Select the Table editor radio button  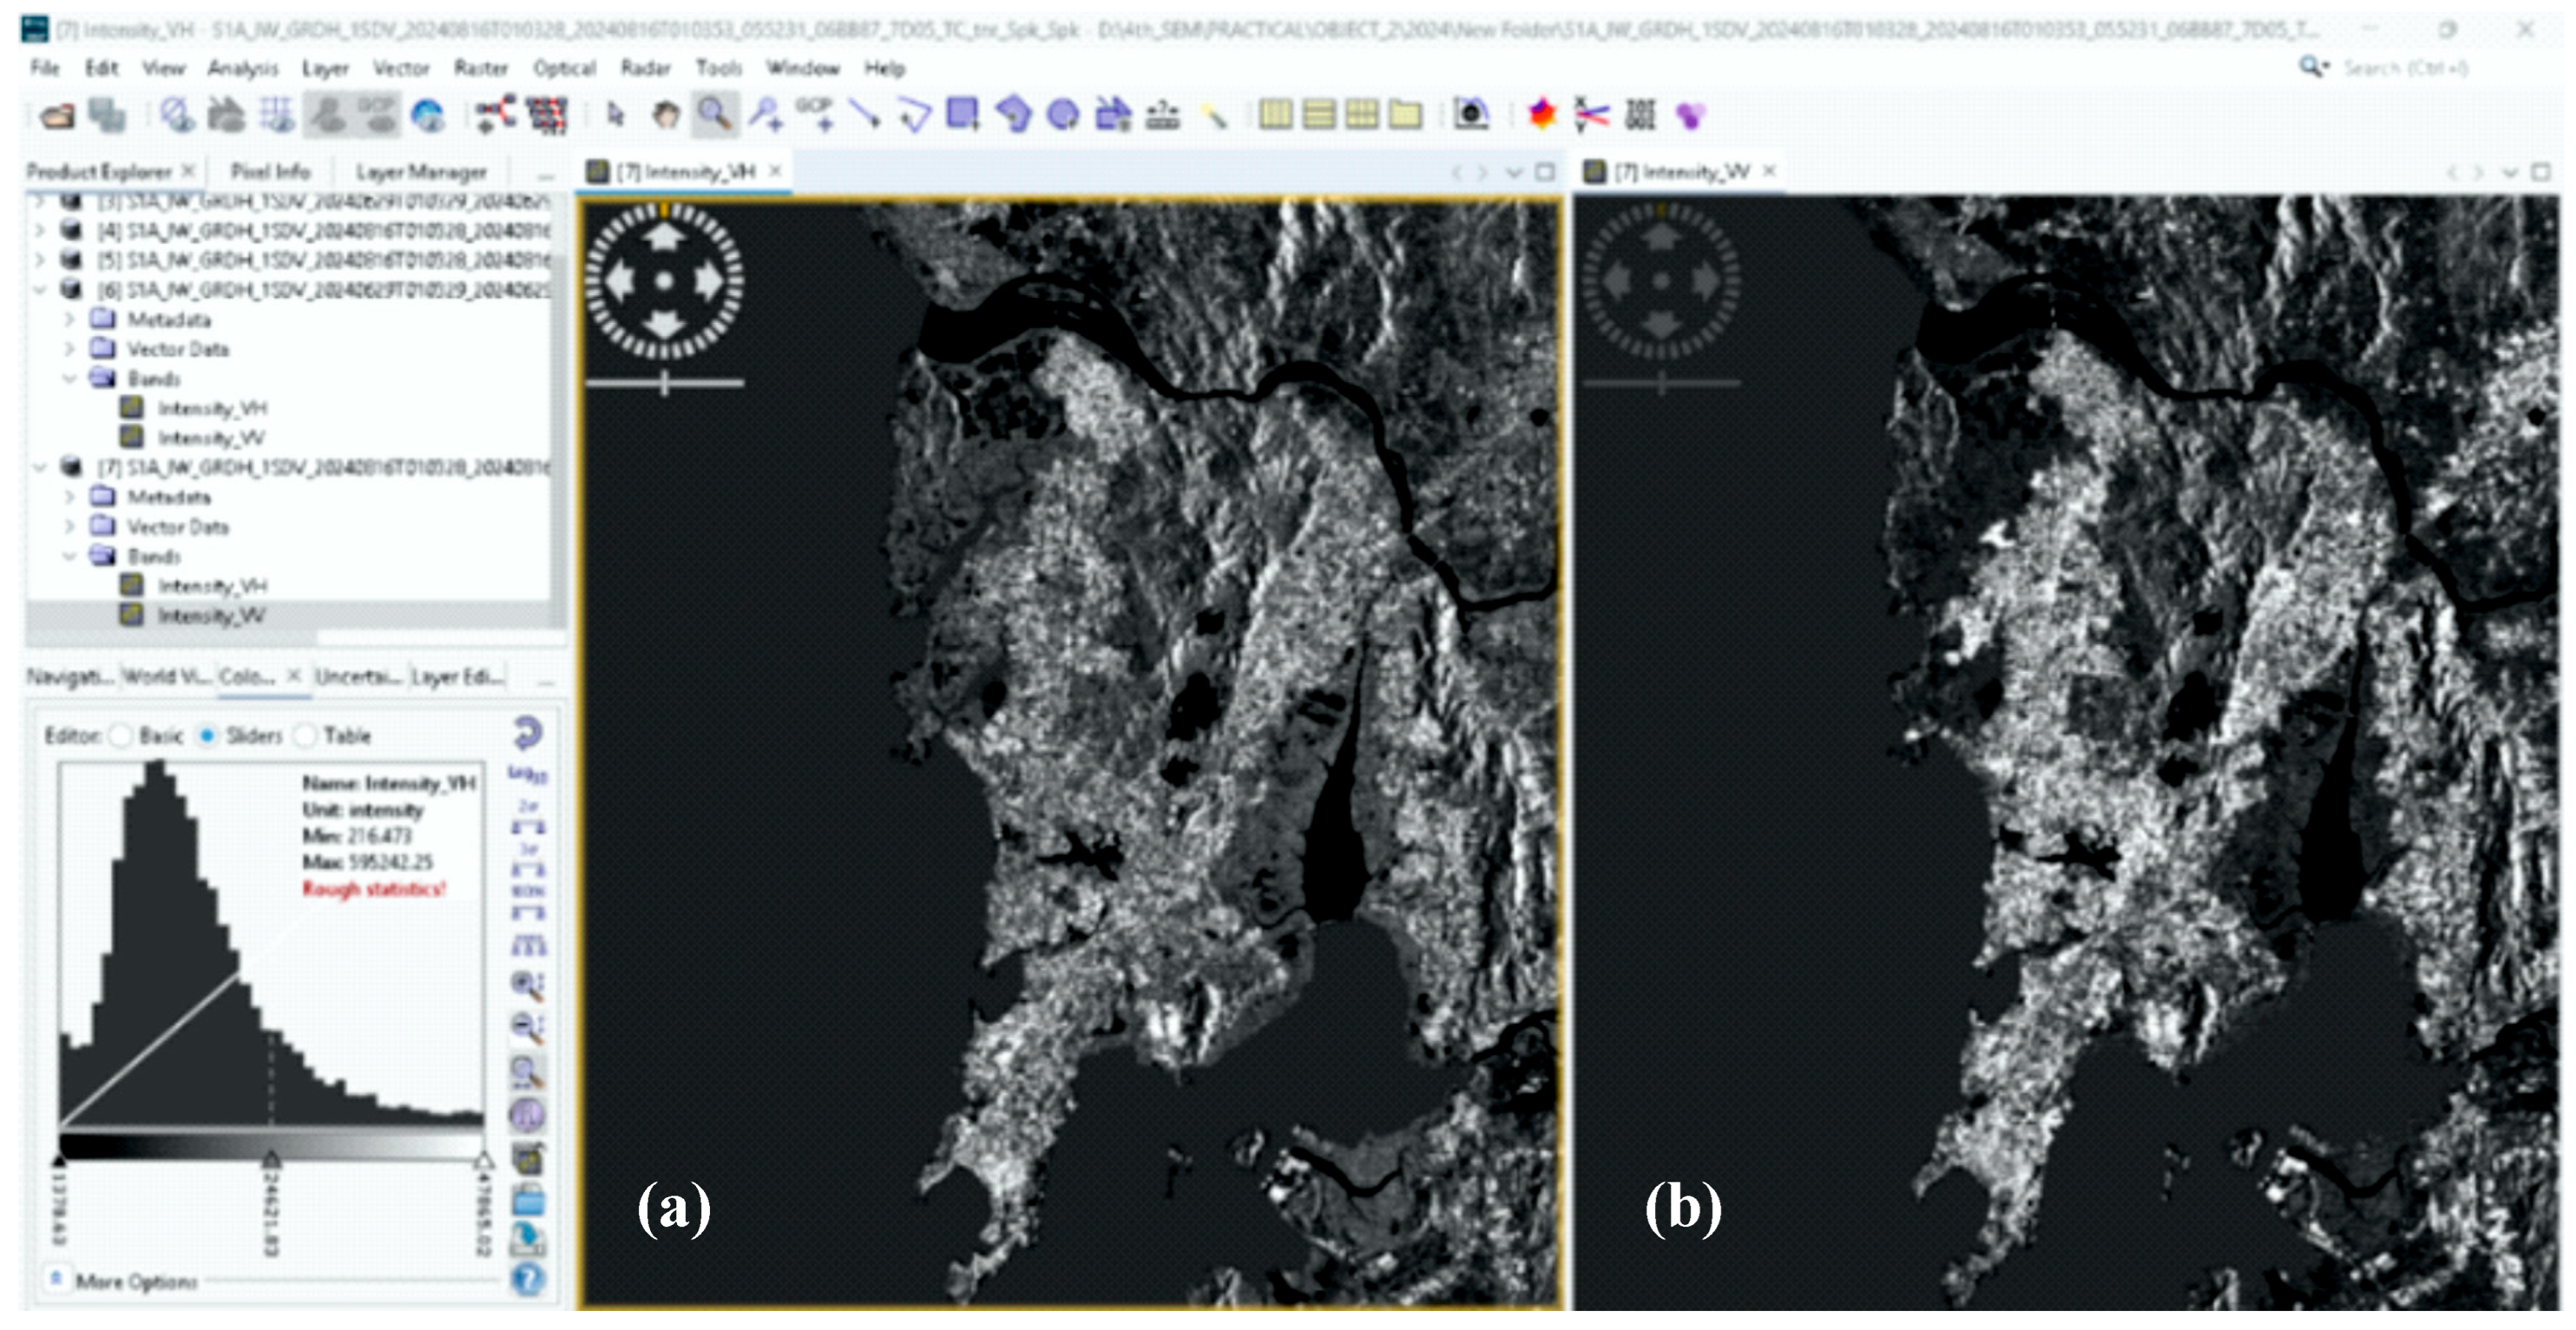coord(305,736)
